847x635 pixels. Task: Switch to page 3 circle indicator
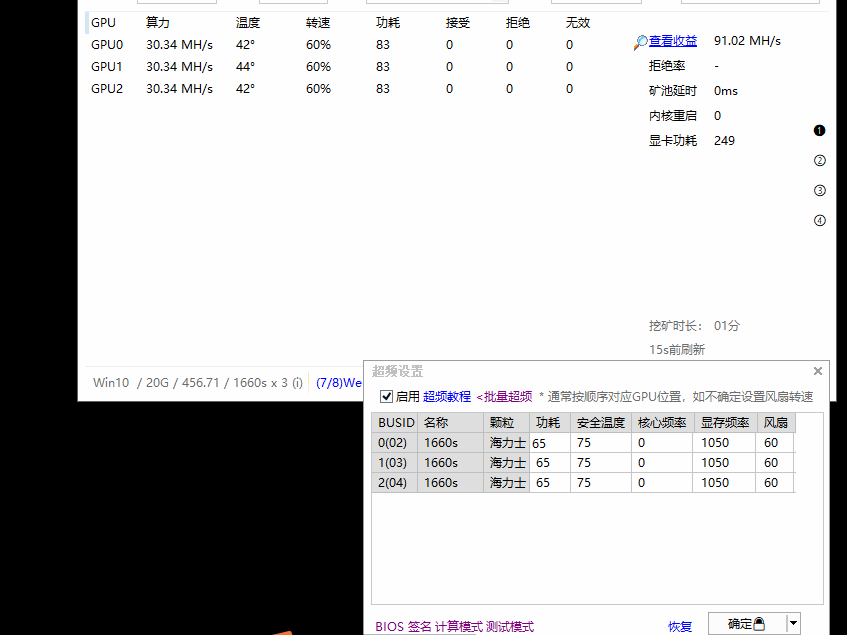pos(819,190)
